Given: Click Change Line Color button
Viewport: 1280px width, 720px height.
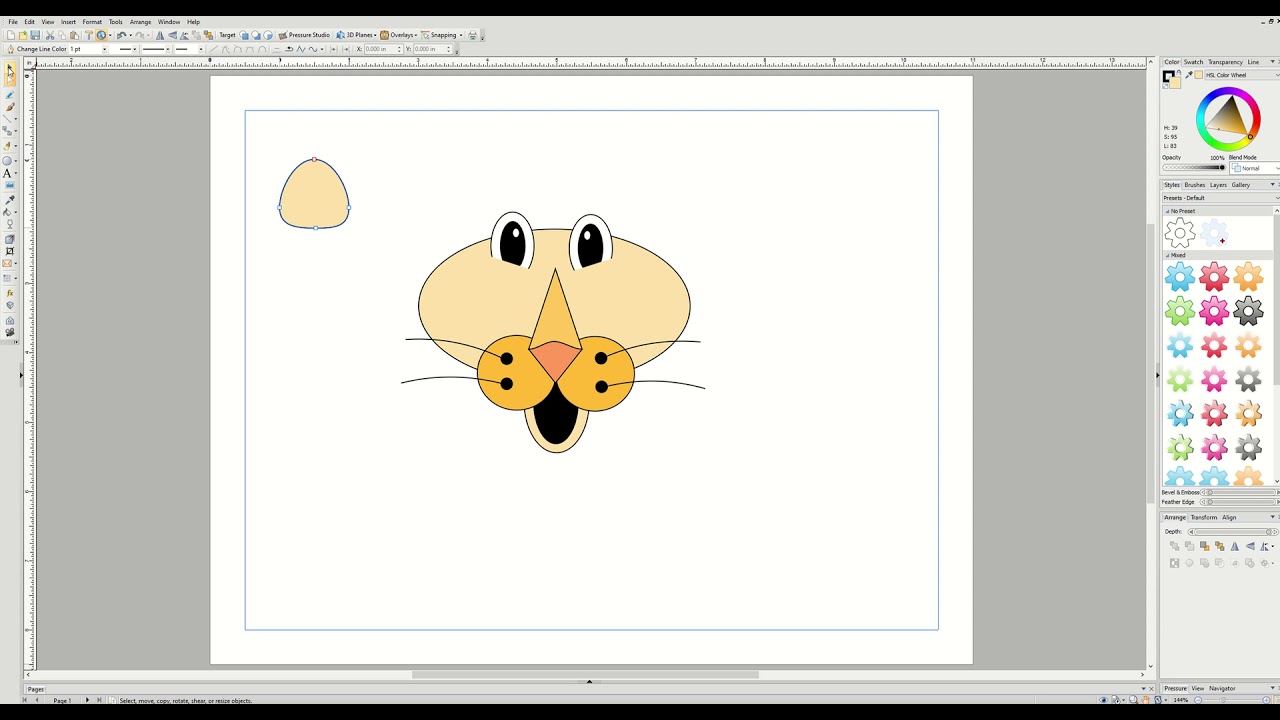Looking at the screenshot, I should click(38, 49).
